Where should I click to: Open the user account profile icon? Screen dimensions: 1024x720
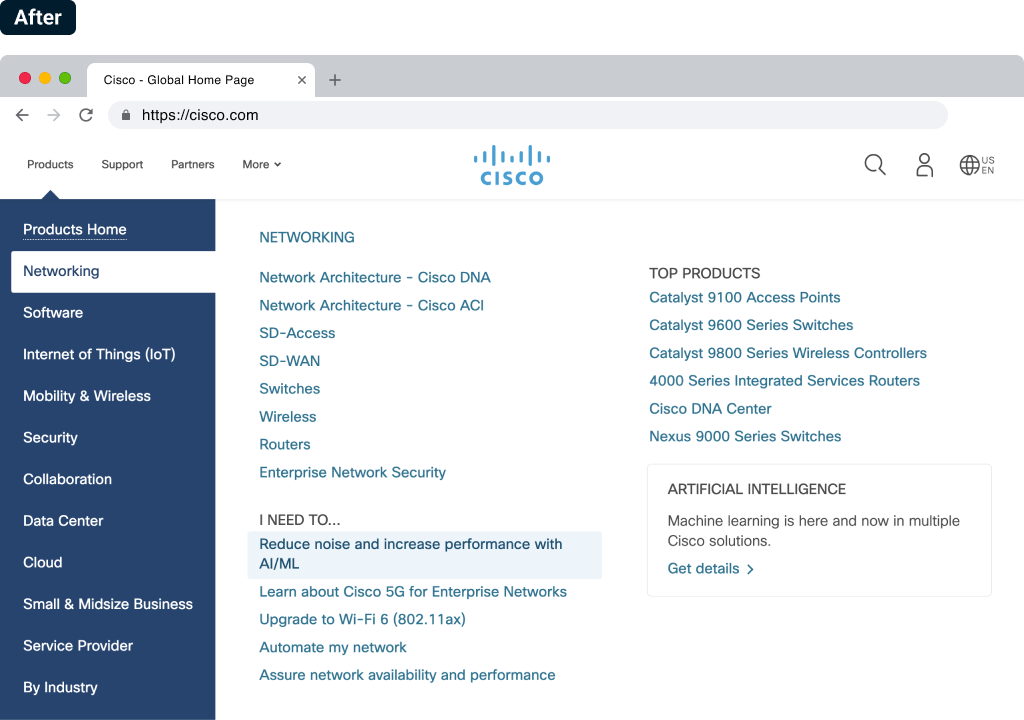pyautogui.click(x=924, y=165)
